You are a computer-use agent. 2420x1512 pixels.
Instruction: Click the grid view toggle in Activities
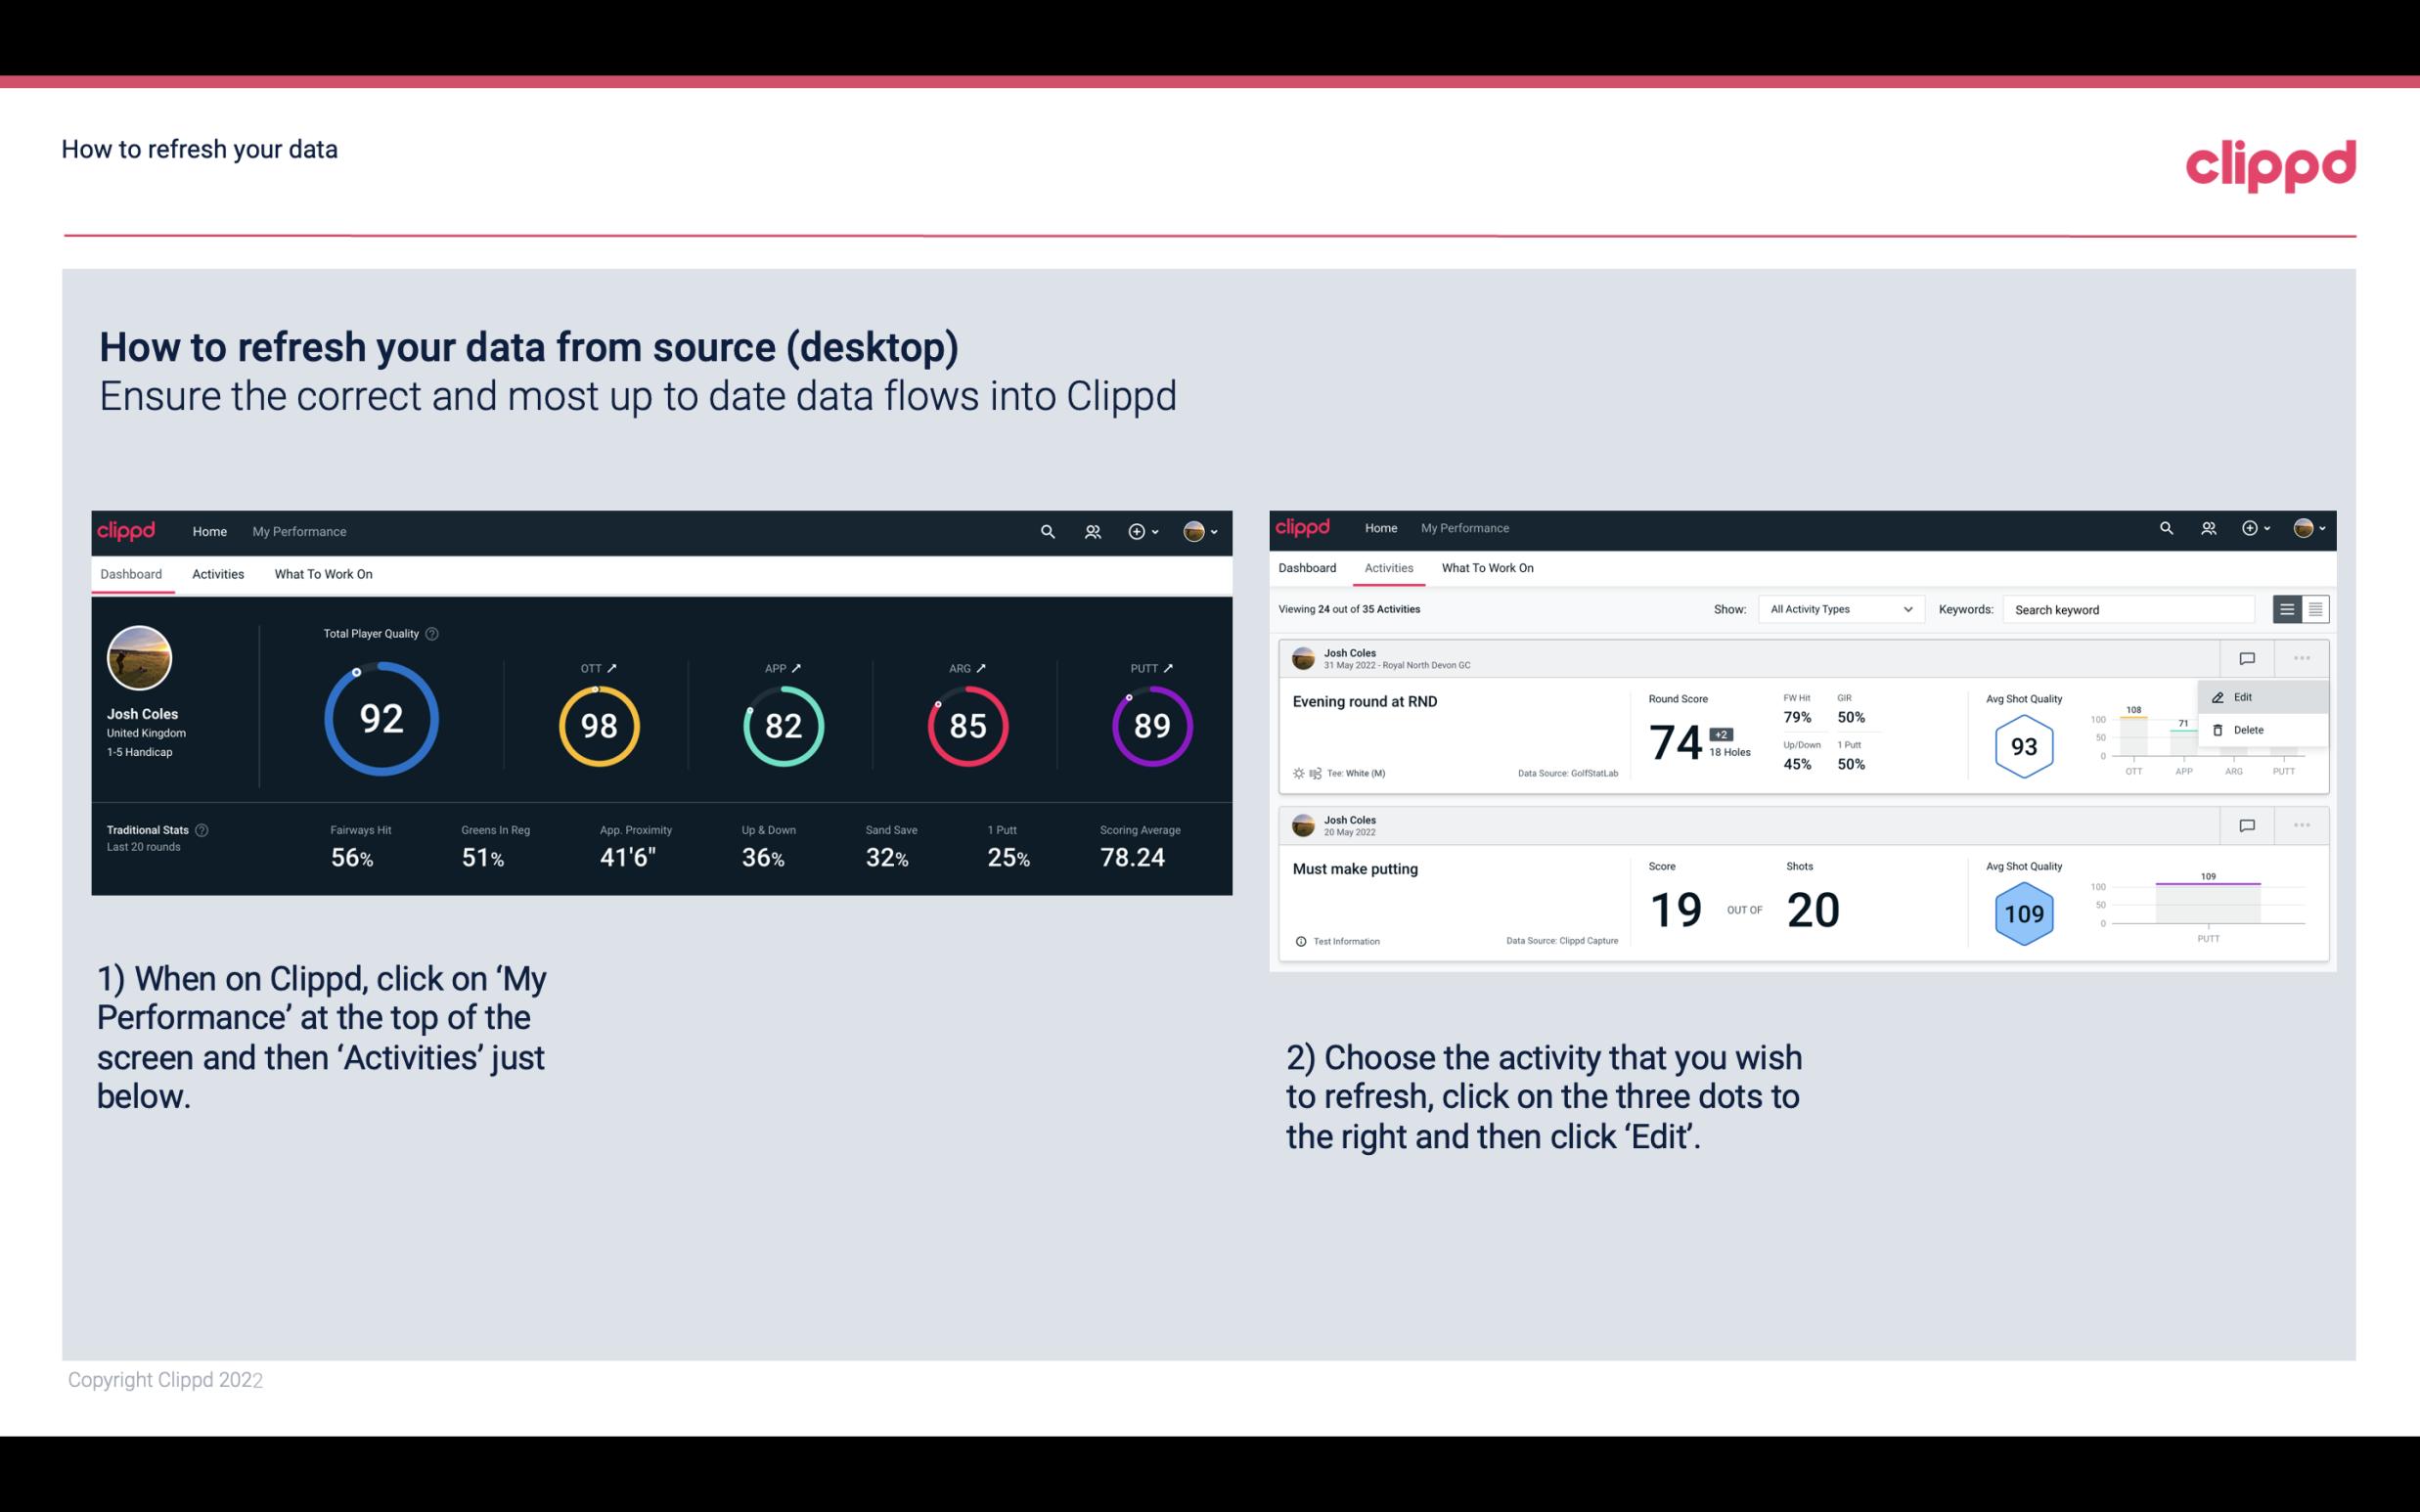pos(2313,608)
